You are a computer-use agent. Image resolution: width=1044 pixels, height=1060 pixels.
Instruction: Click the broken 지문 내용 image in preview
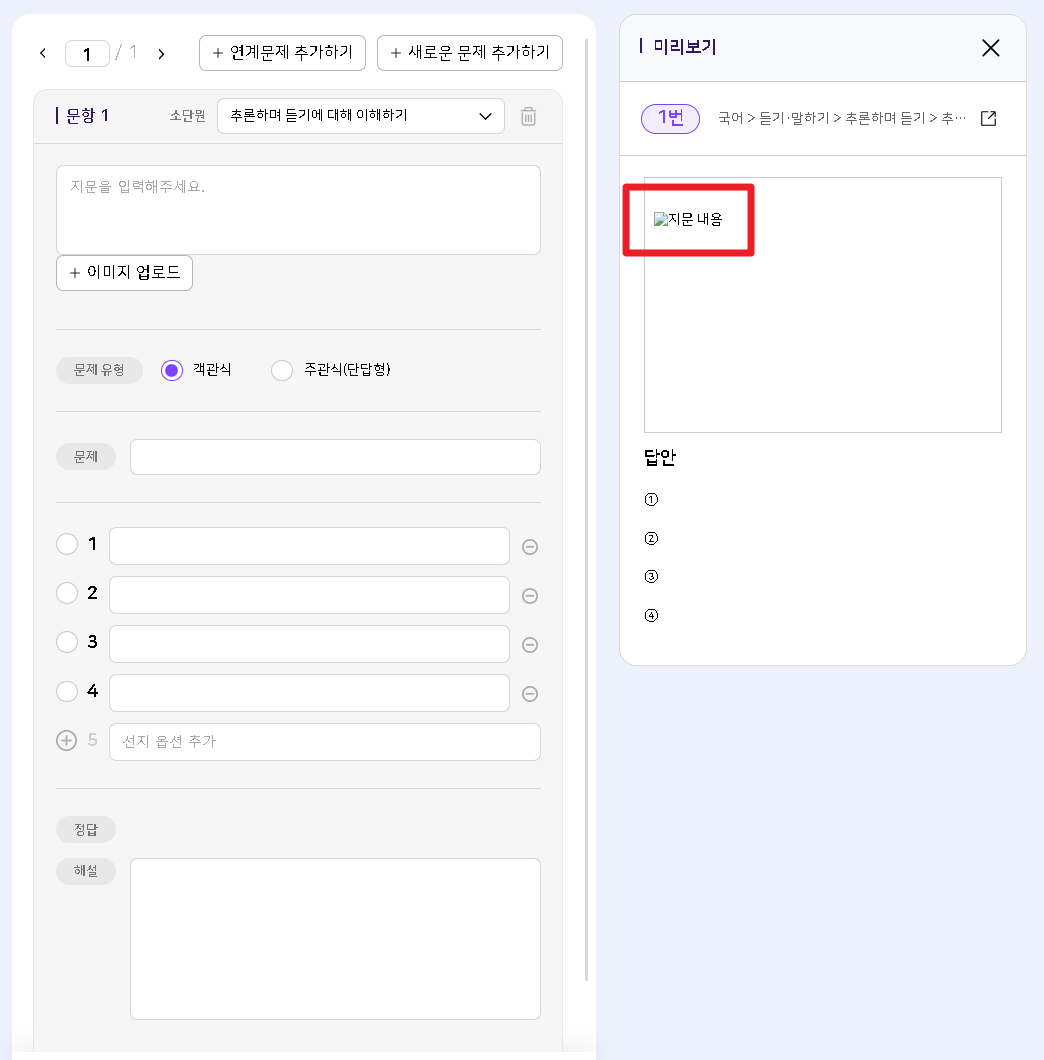pos(688,219)
